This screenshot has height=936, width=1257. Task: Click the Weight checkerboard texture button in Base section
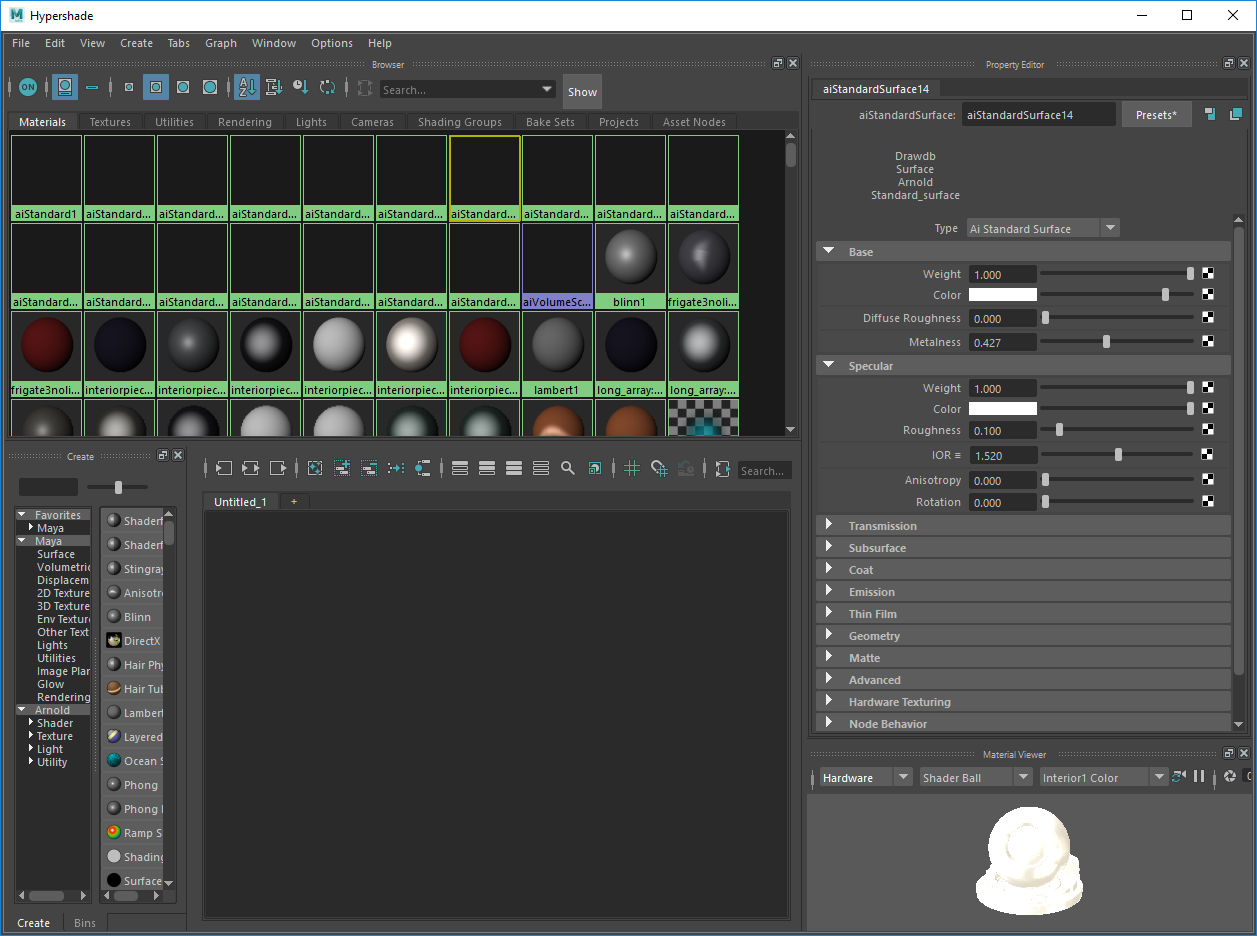coord(1209,273)
